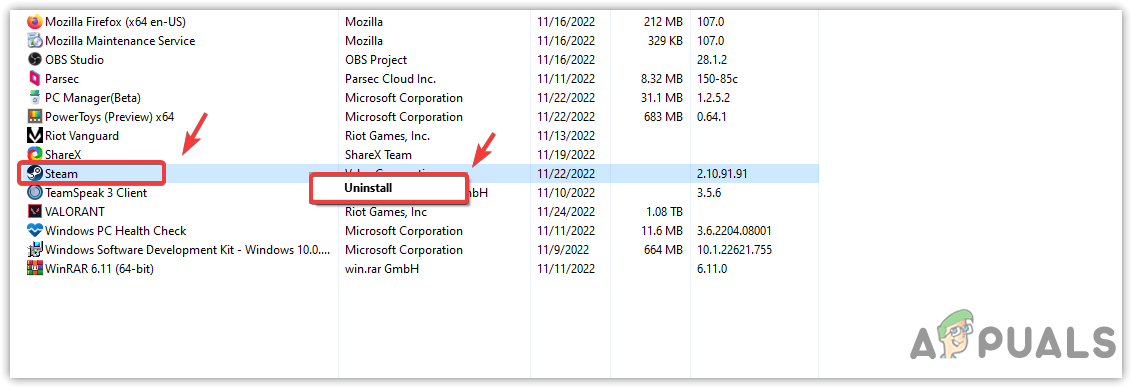Click the PC Manager(Beta) icon

[x=35, y=98]
